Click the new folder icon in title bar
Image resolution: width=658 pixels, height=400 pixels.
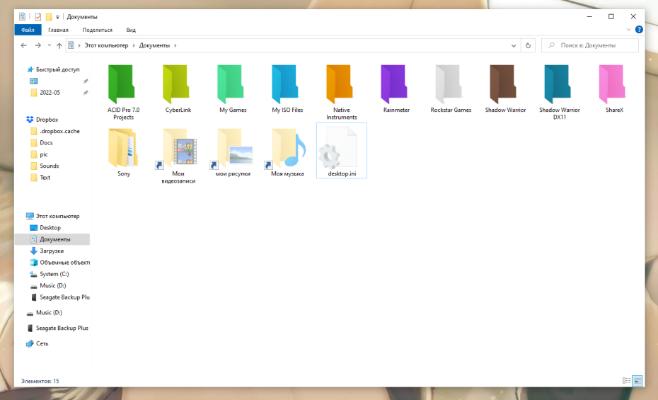coord(49,17)
